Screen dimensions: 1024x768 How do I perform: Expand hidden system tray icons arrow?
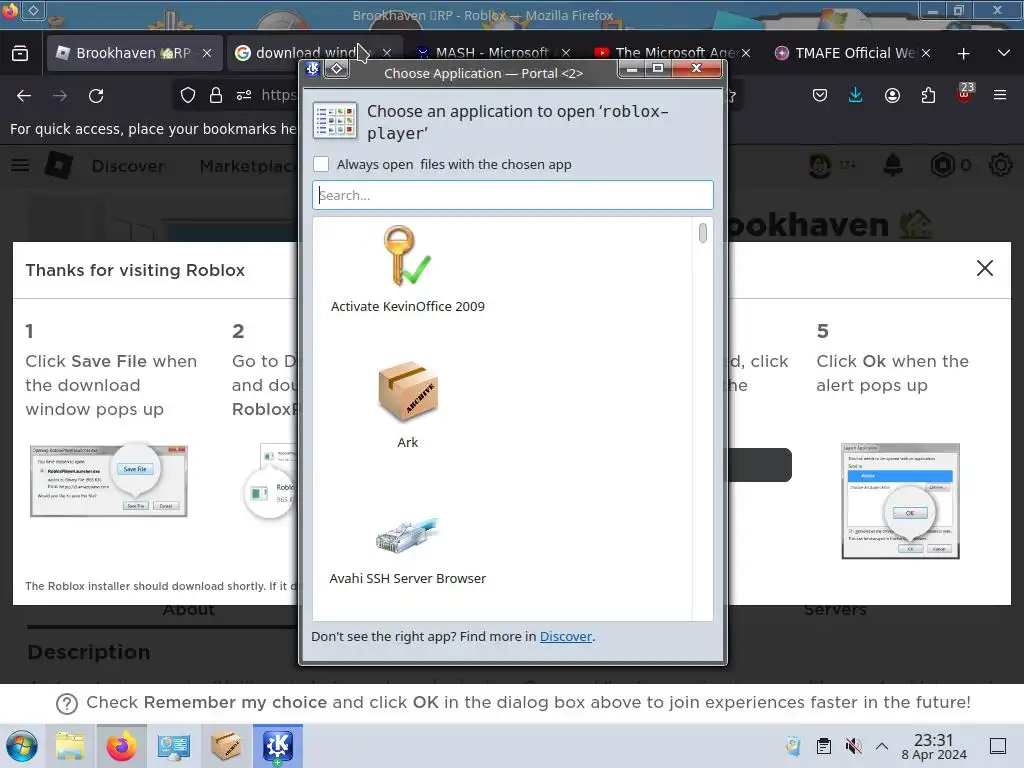click(882, 746)
